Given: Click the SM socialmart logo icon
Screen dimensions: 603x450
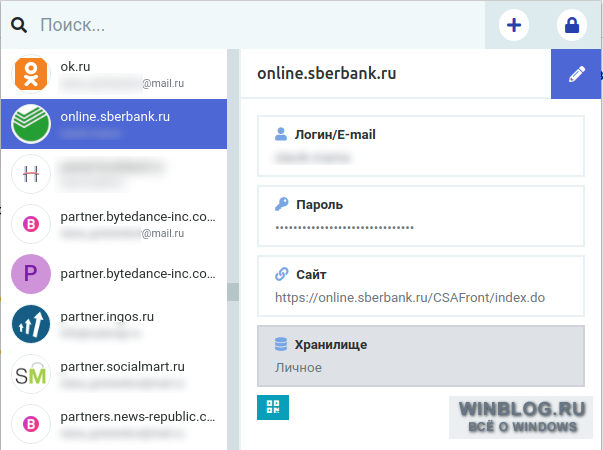Looking at the screenshot, I should (31, 374).
